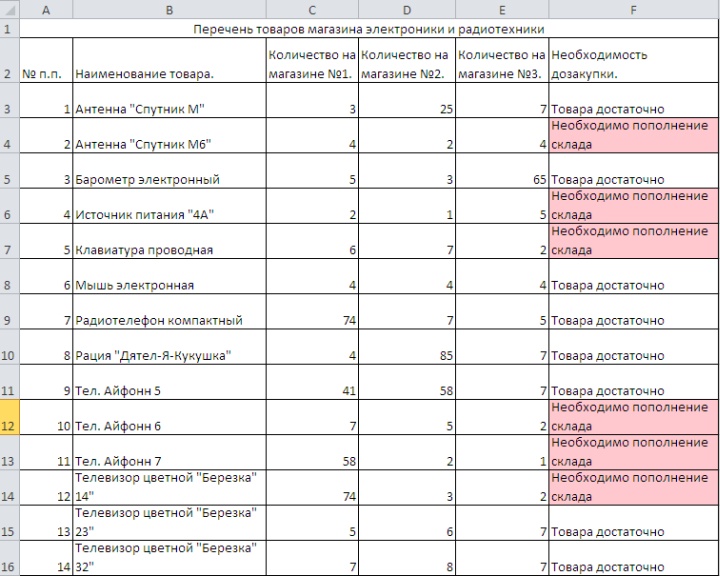Click header cell '№ п.п.'
The width and height of the screenshot is (720, 576).
pos(46,61)
